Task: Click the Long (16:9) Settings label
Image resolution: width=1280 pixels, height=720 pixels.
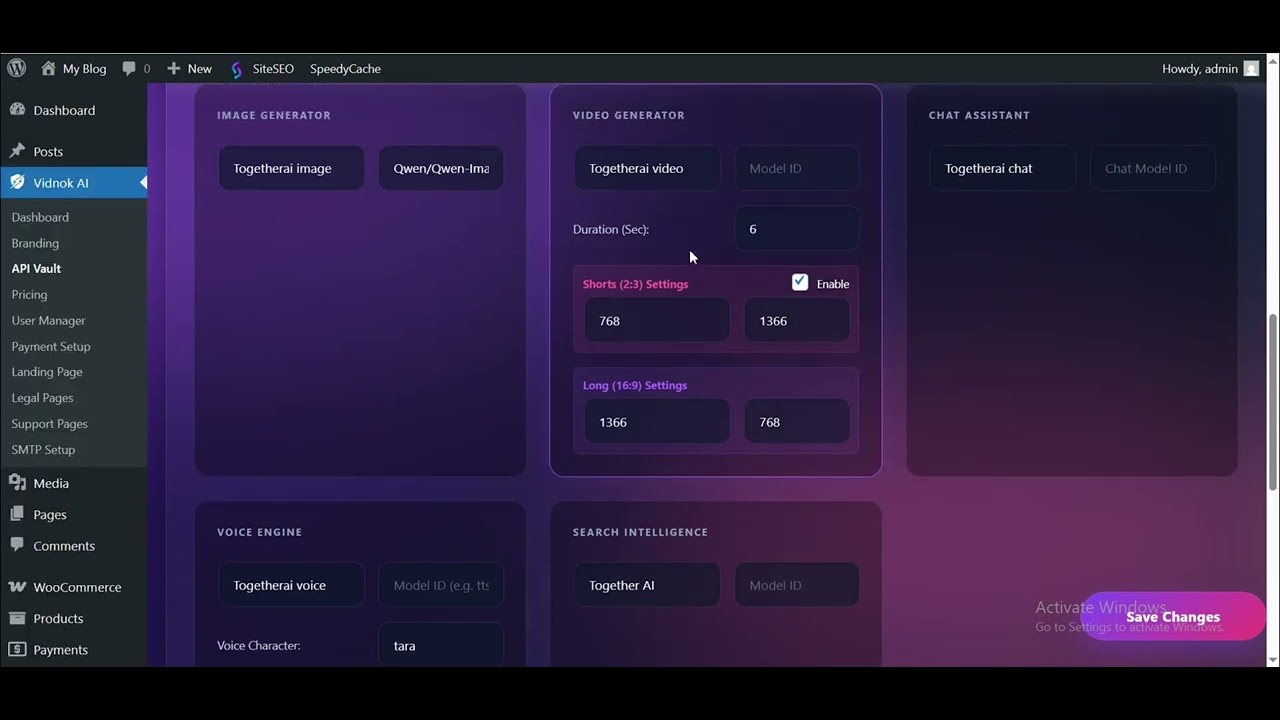Action: (x=635, y=385)
